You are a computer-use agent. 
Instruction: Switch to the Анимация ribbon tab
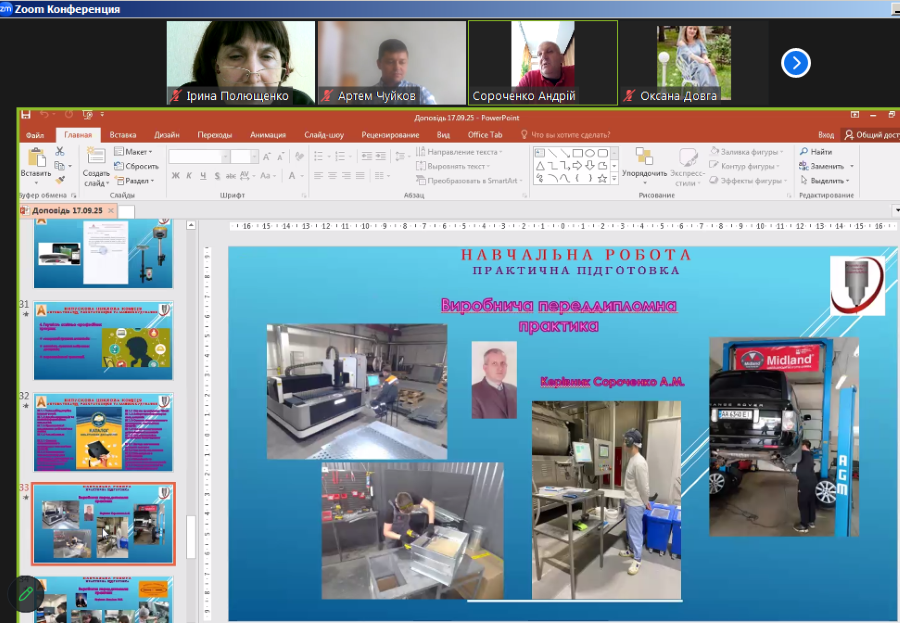tap(267, 135)
